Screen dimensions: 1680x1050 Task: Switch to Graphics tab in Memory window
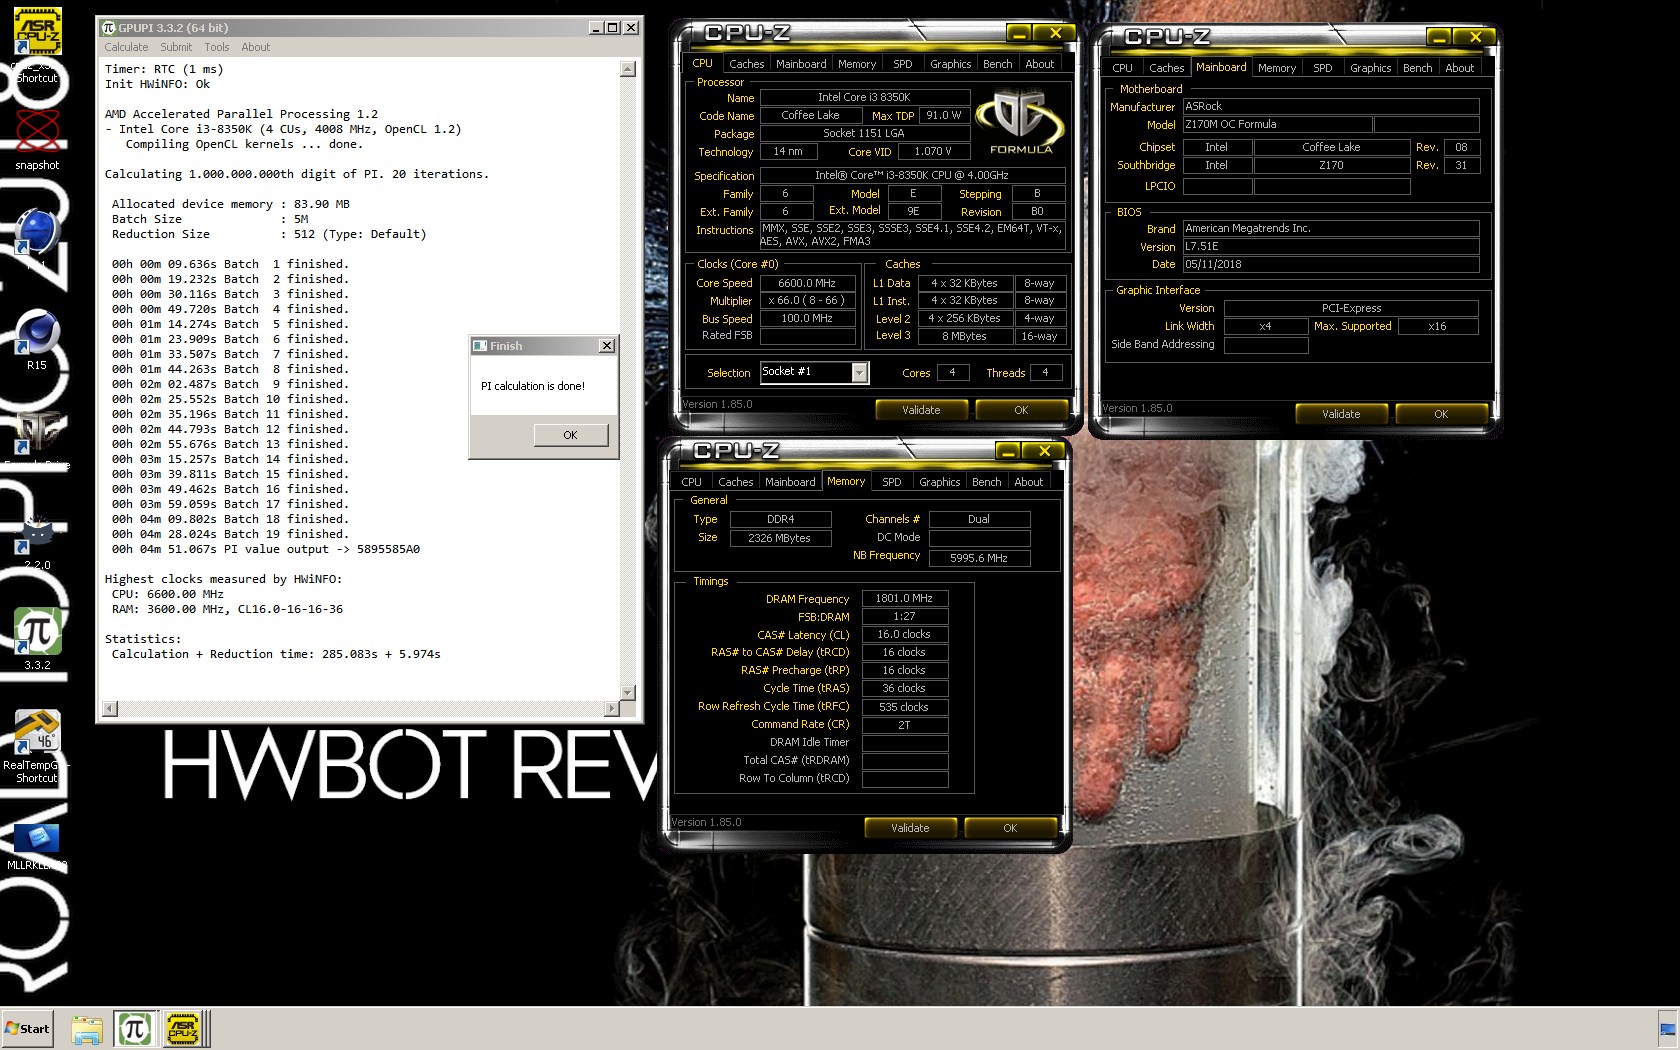939,482
